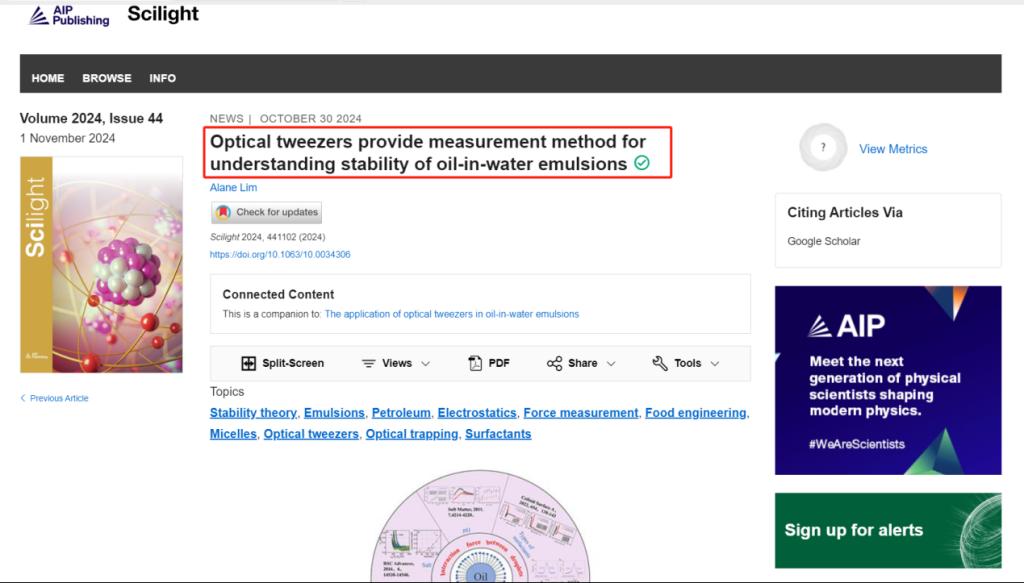Click the Scilight issue cover thumbnail
1024x583 pixels.
tap(101, 264)
